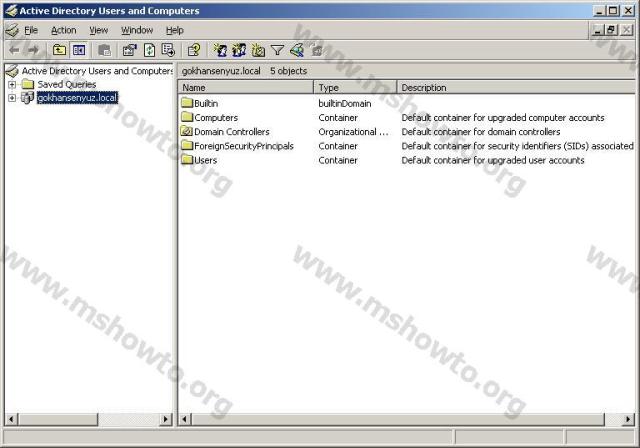Select the ForeignSecurityPrincipals row name

click(244, 146)
